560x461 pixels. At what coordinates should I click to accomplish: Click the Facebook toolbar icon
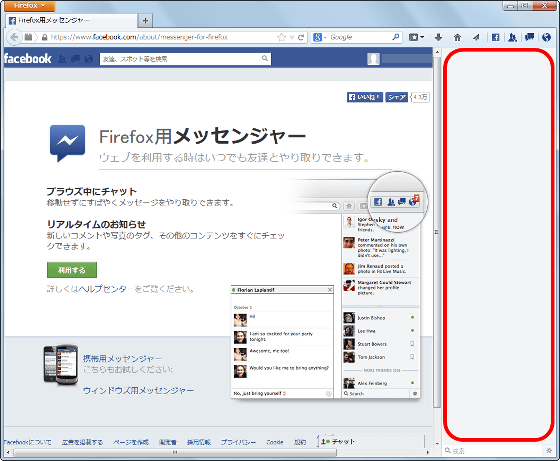[x=495, y=37]
